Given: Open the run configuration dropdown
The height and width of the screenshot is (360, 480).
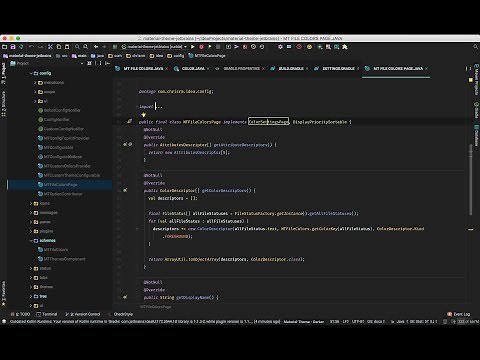Looking at the screenshot, I should (x=154, y=47).
